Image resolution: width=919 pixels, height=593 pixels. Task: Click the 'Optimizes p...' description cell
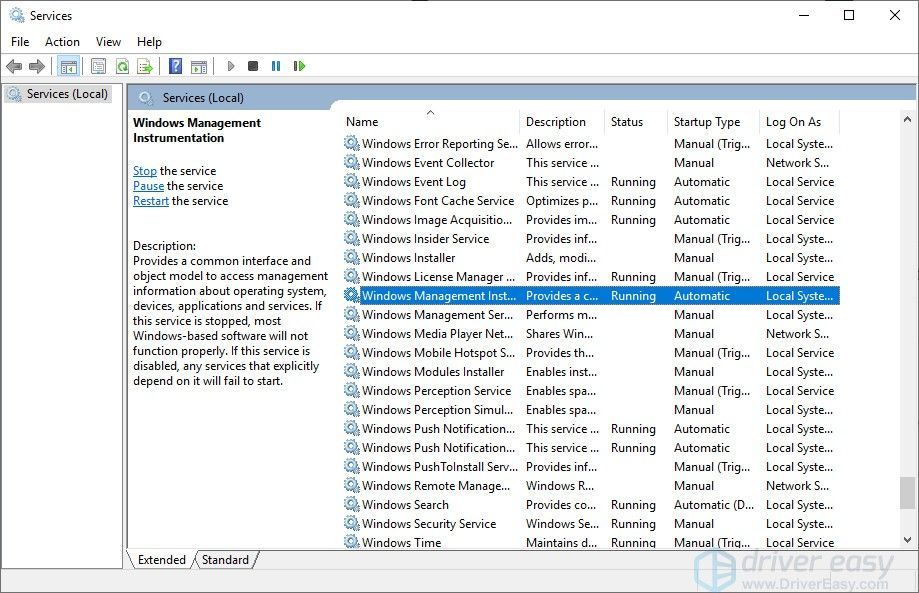562,200
